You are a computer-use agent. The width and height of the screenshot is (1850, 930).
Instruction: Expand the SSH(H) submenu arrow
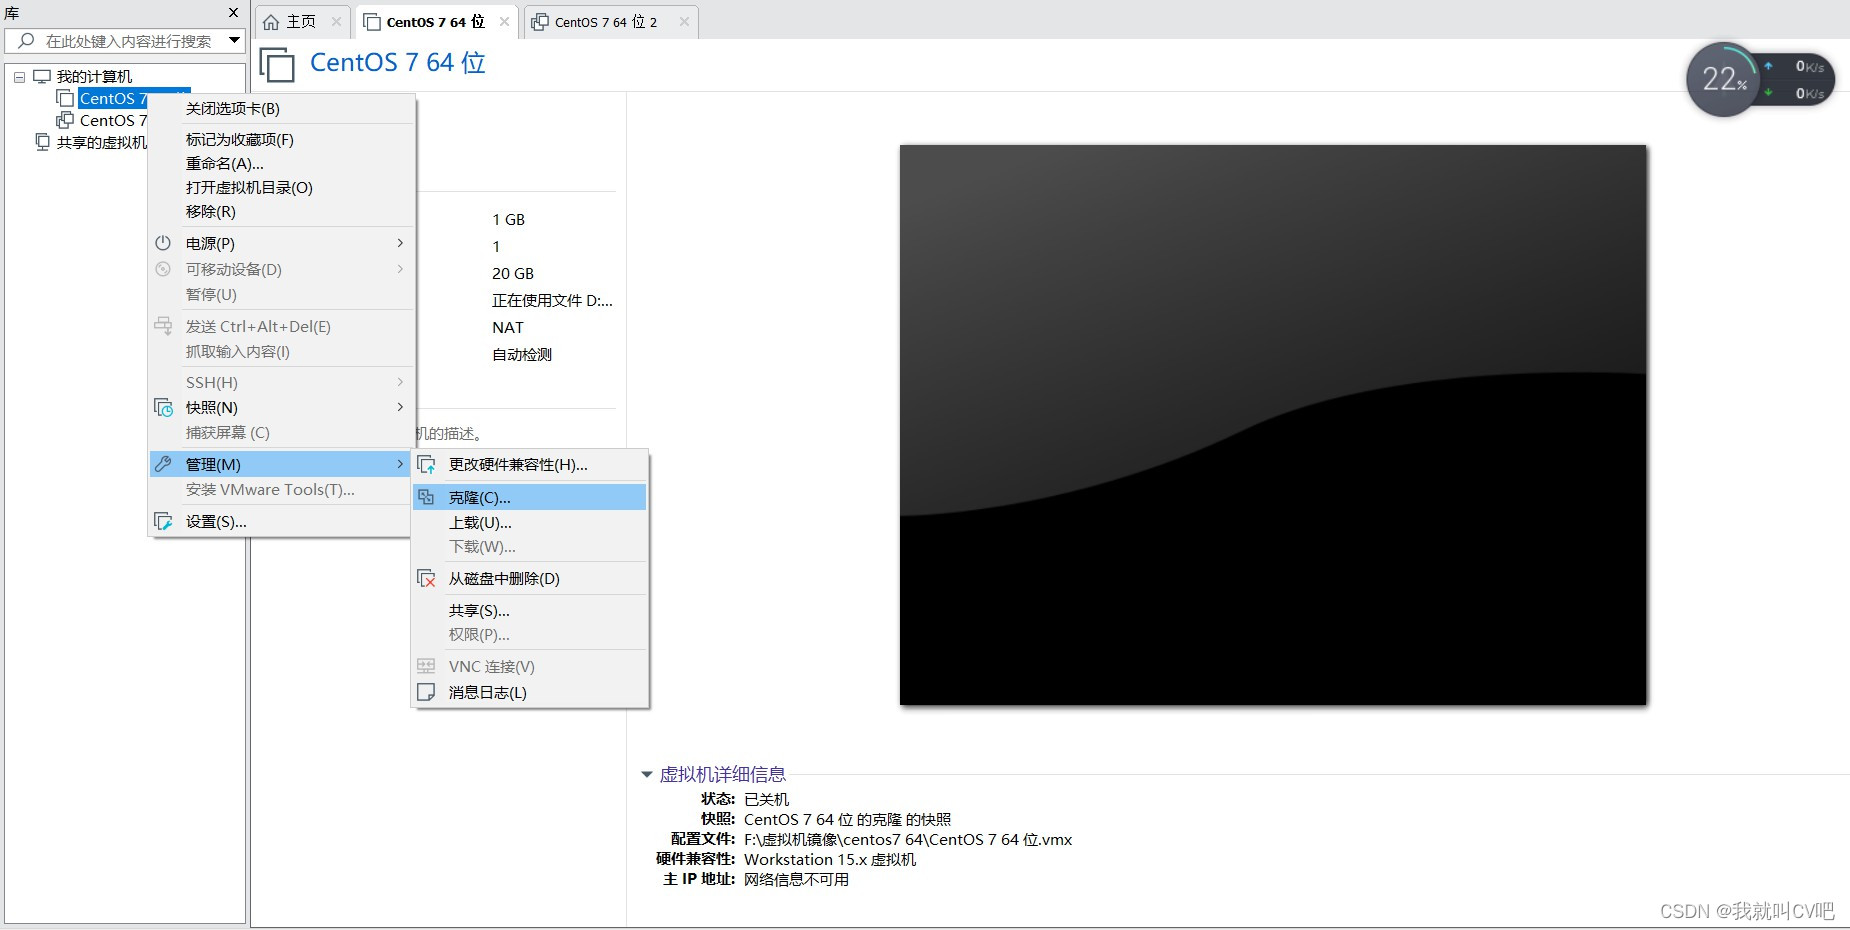(400, 382)
